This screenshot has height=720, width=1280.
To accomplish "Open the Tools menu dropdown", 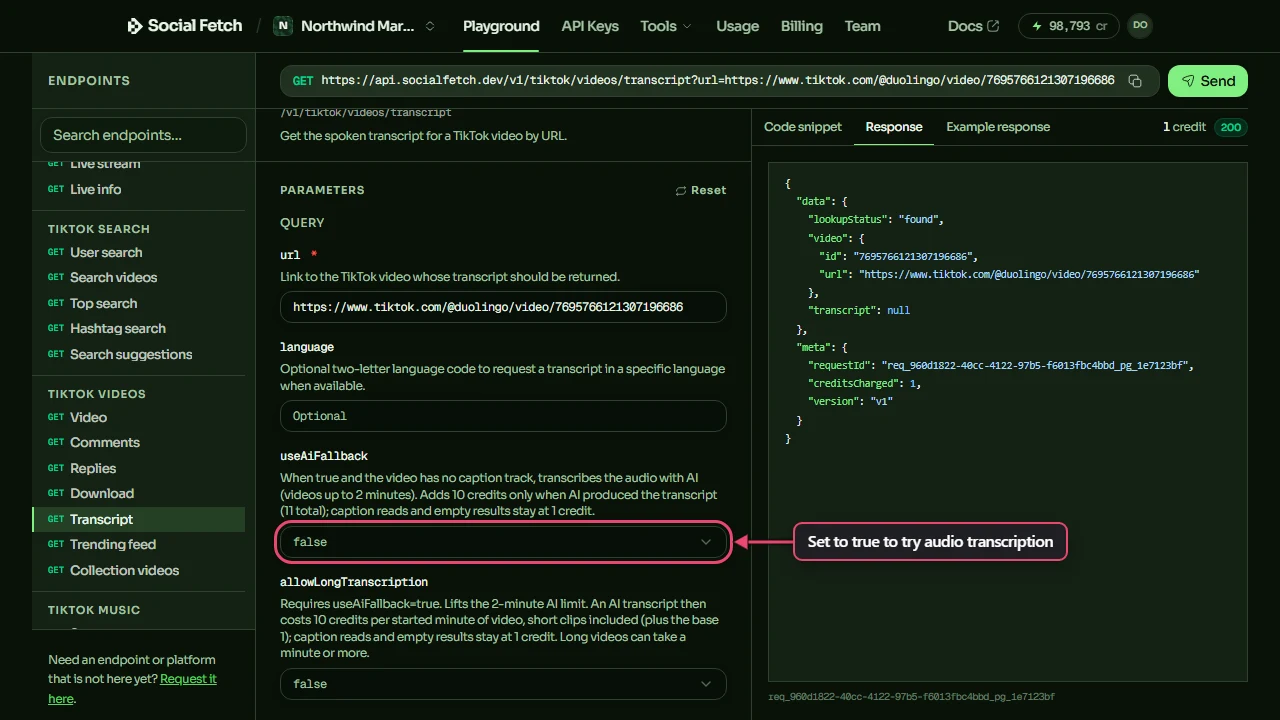I will point(666,26).
